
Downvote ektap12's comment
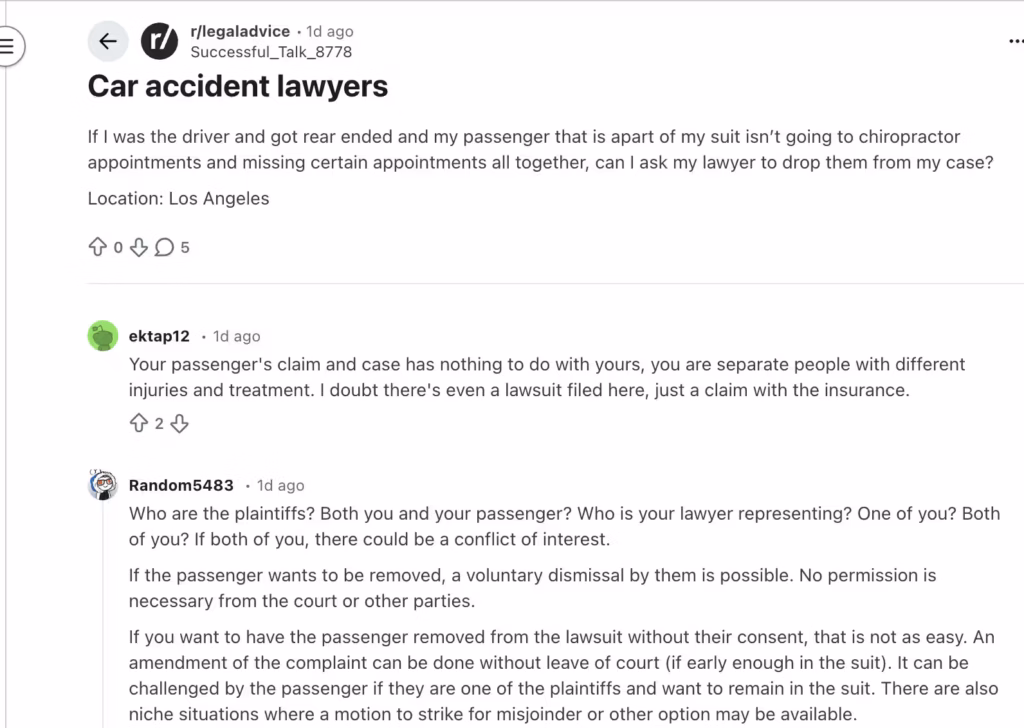(179, 423)
